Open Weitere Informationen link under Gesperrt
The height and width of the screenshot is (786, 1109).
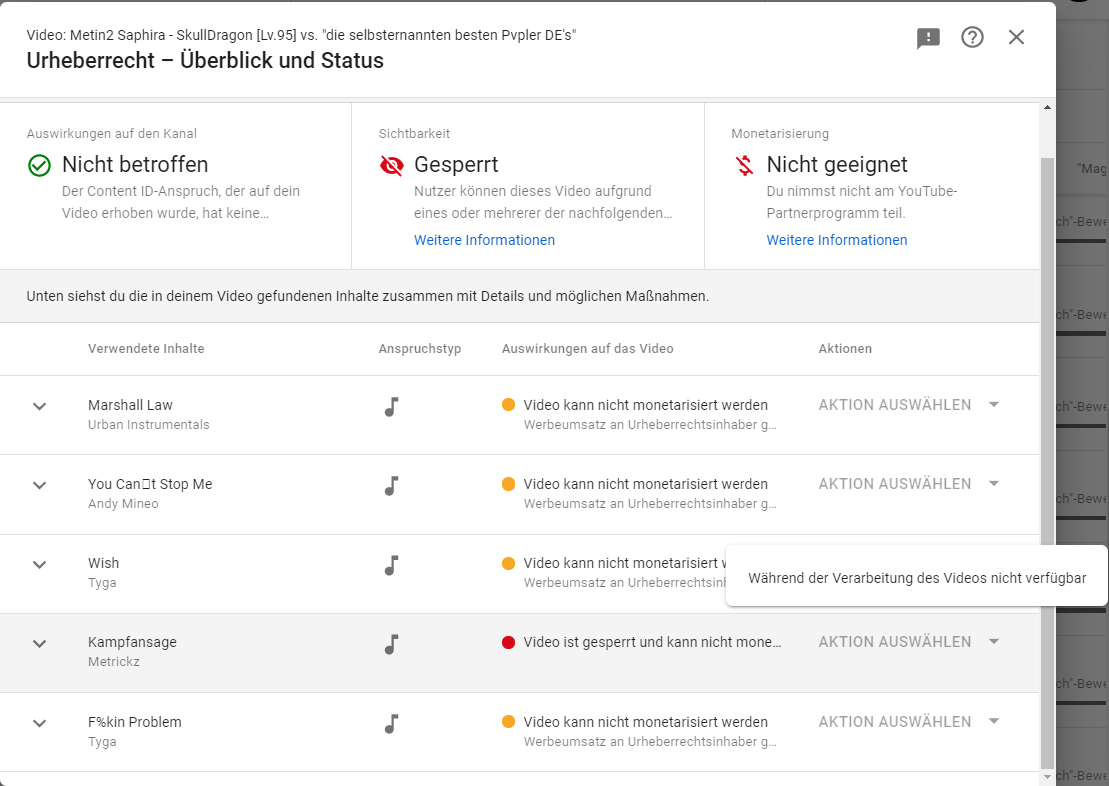tap(484, 241)
